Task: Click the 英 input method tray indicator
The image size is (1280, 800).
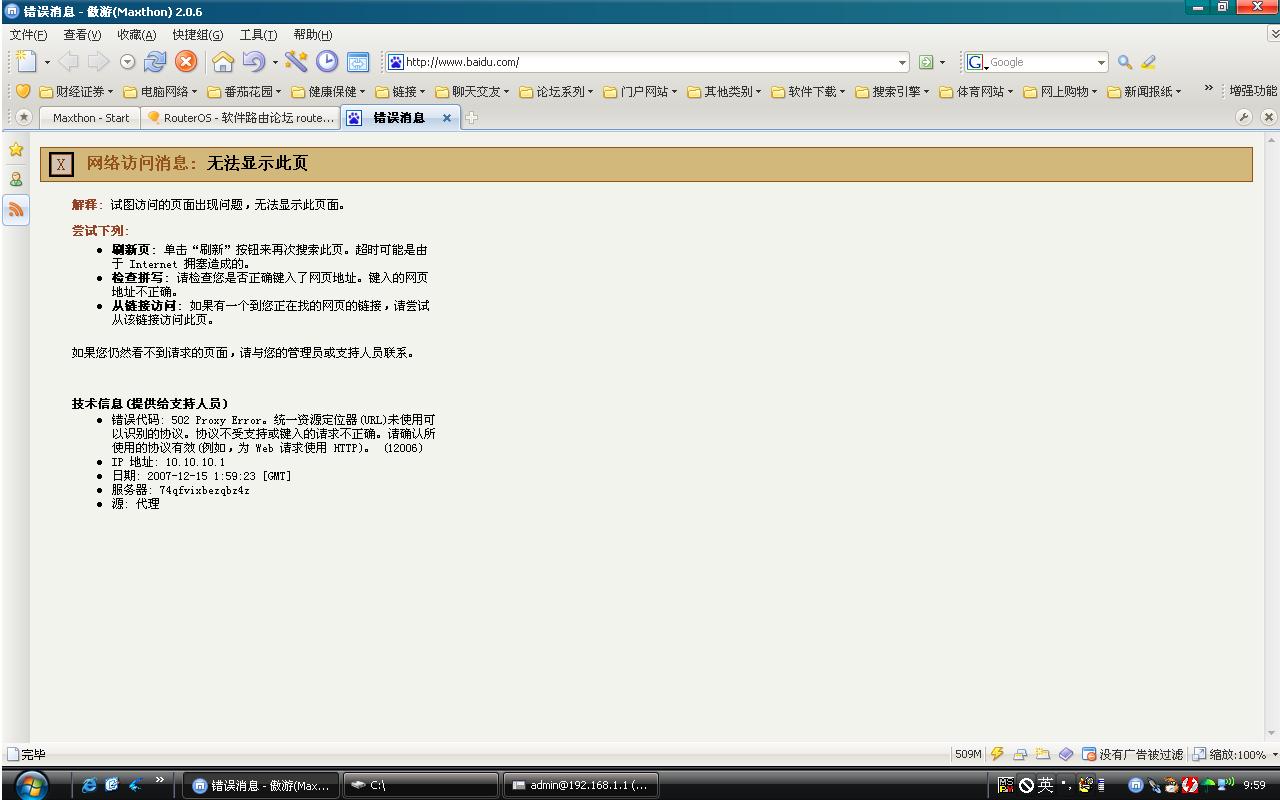Action: point(1045,785)
